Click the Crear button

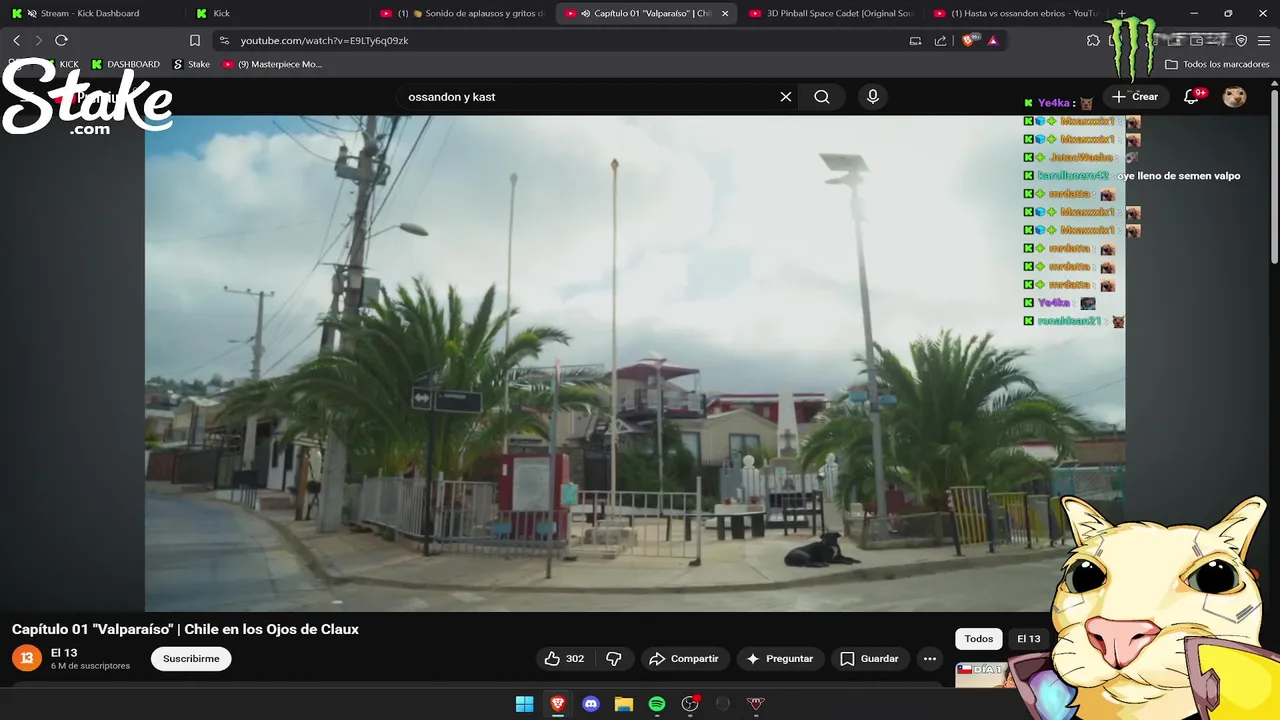(1135, 97)
